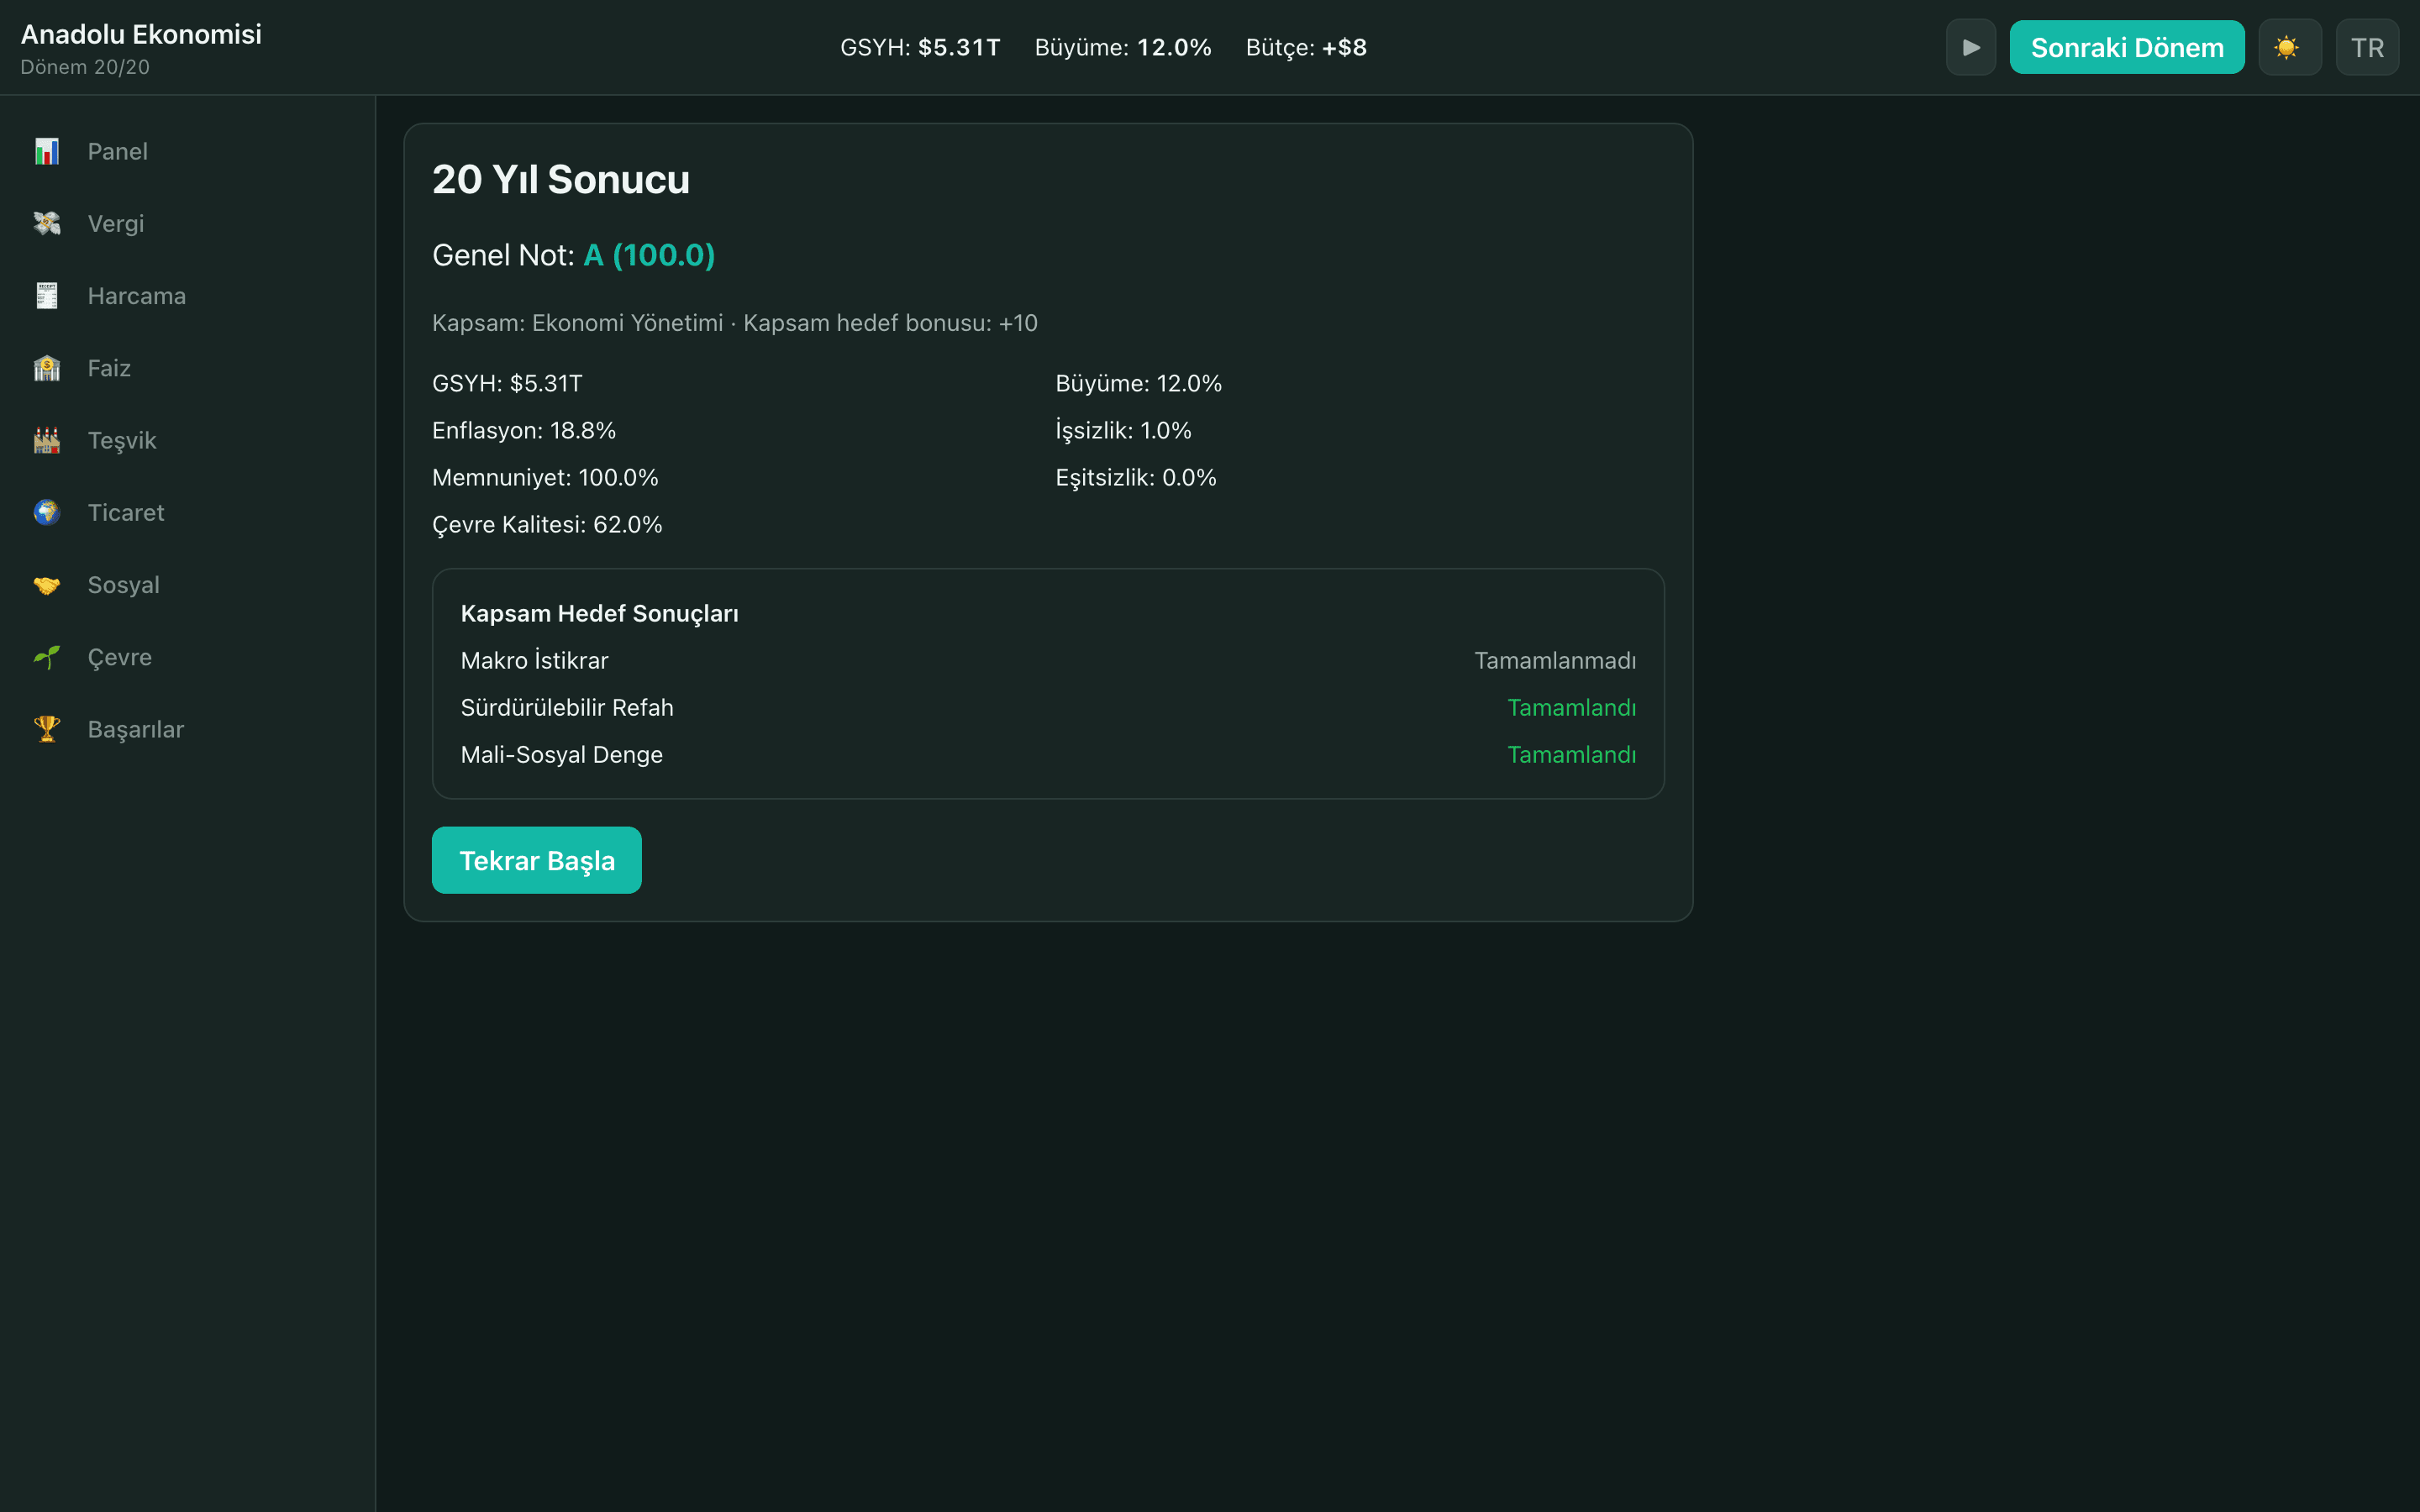2420x1512 pixels.
Task: Navigate to the Teşvik label
Action: [122, 440]
